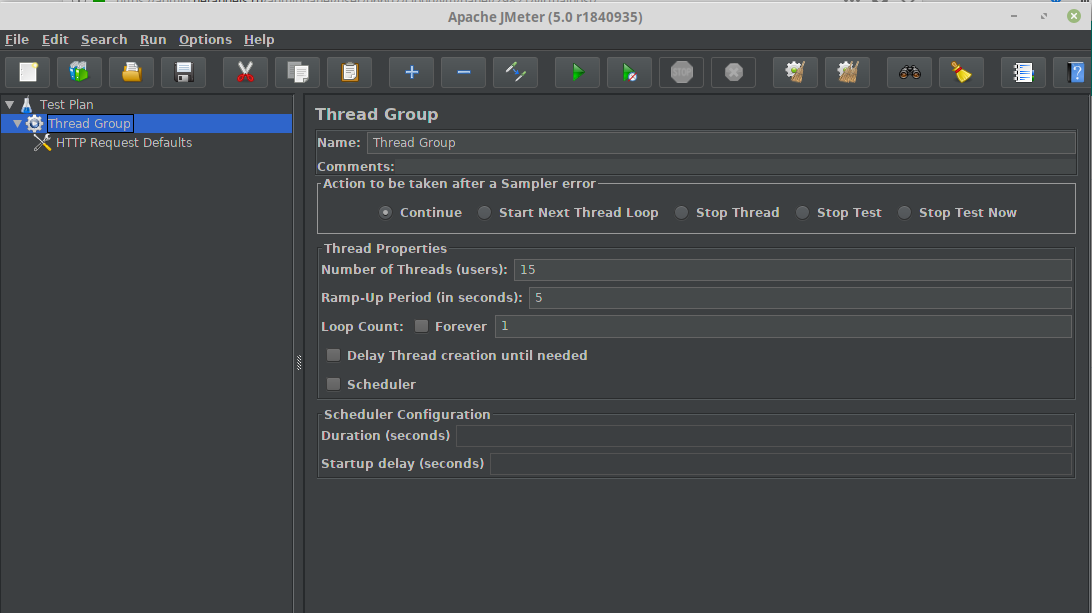1092x613 pixels.
Task: Click the Start no pauses icon
Action: [x=630, y=72]
